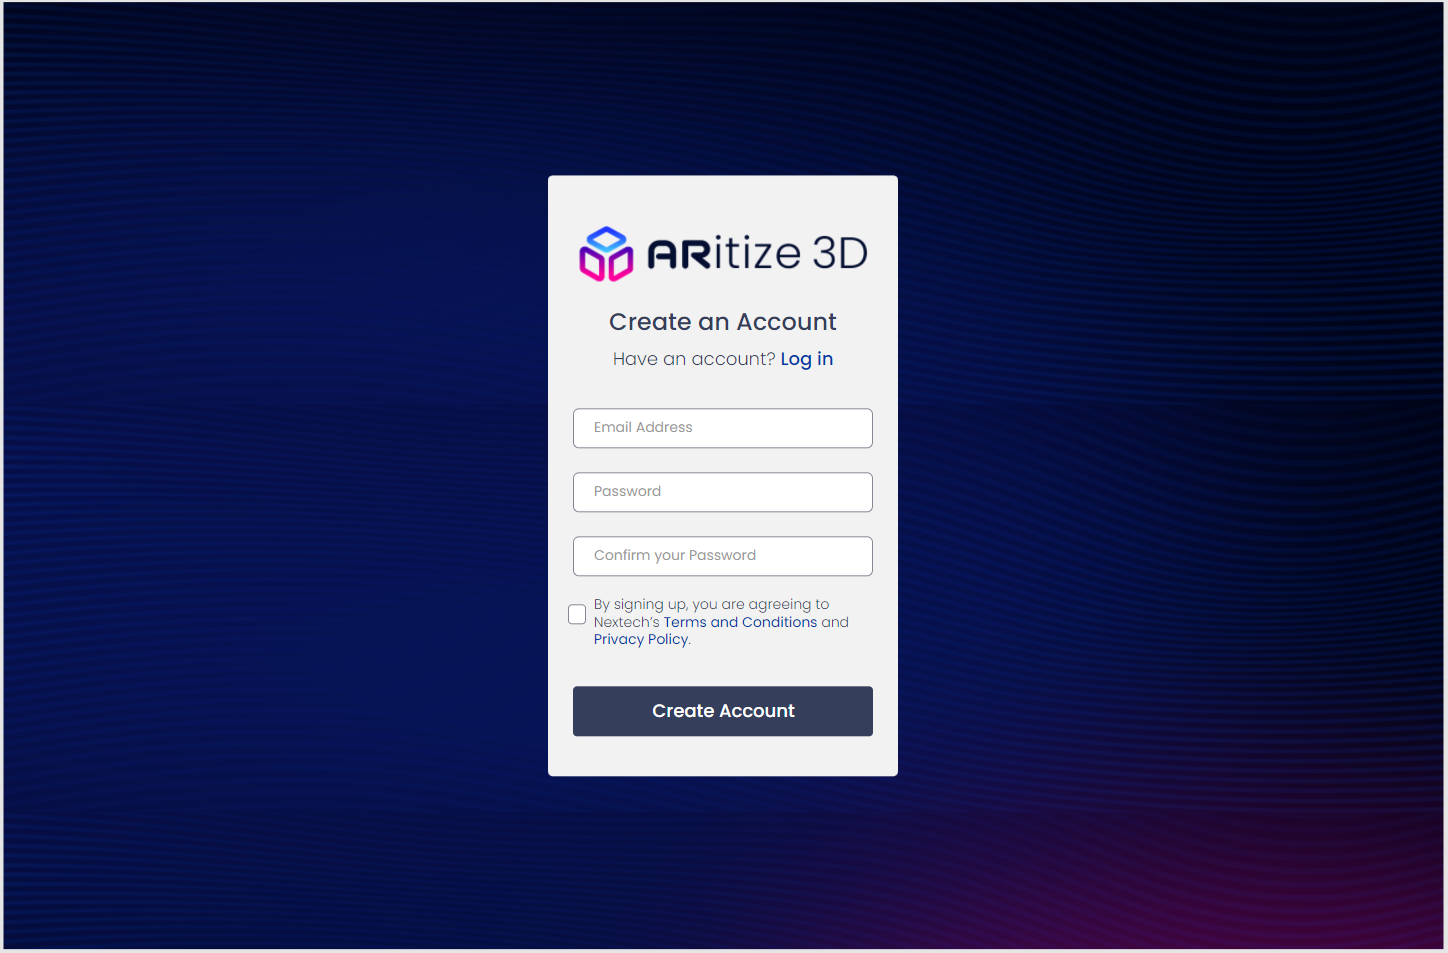Click the ARitize 3D cube logo
The height and width of the screenshot is (953, 1448).
(x=606, y=254)
